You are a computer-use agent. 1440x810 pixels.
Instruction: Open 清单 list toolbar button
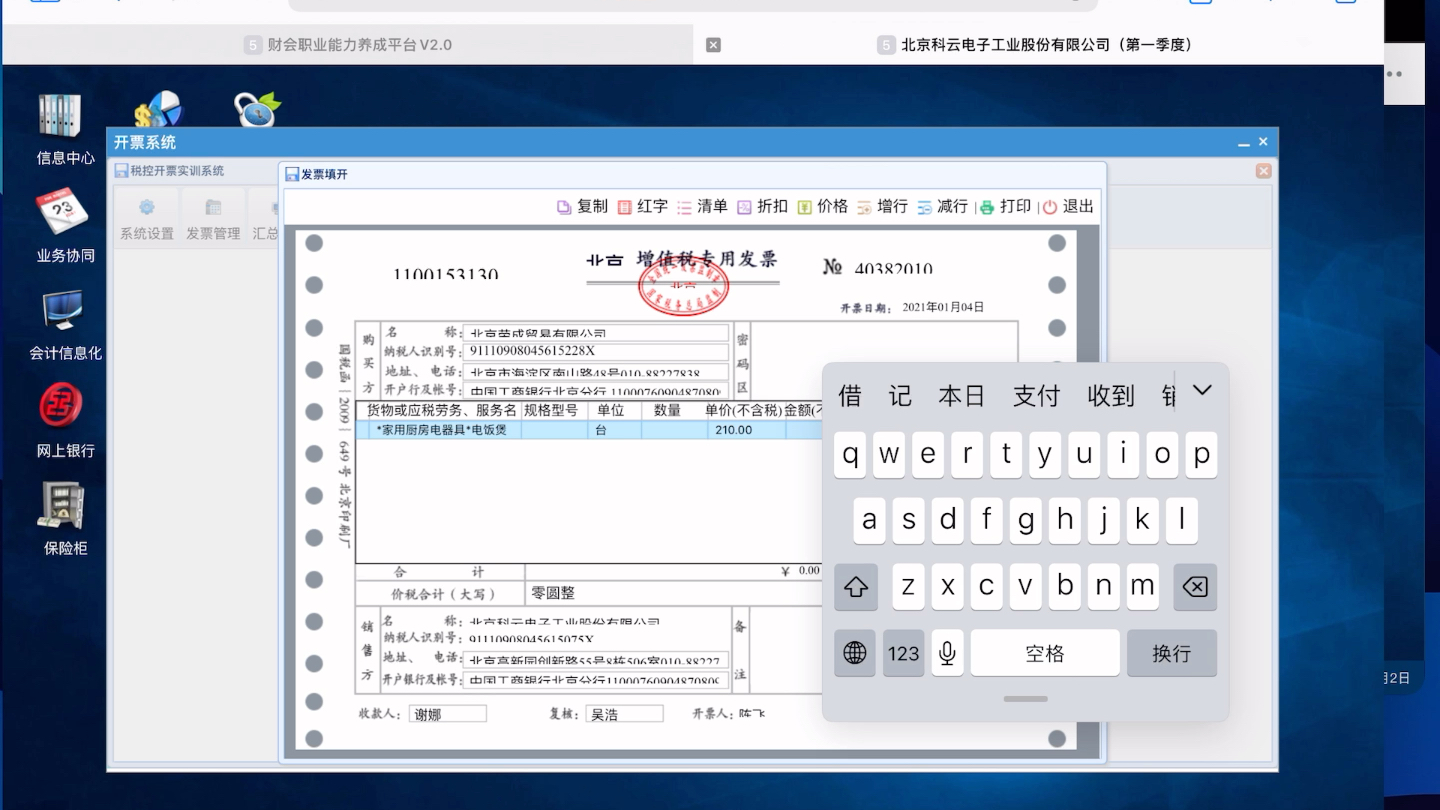(x=702, y=207)
